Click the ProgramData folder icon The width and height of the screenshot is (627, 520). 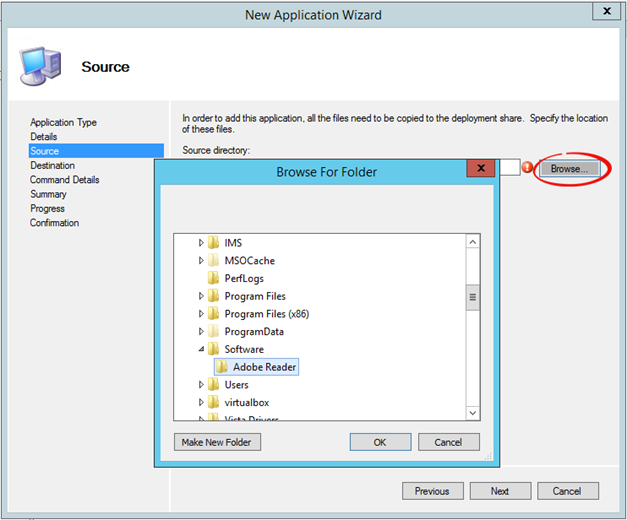point(213,331)
